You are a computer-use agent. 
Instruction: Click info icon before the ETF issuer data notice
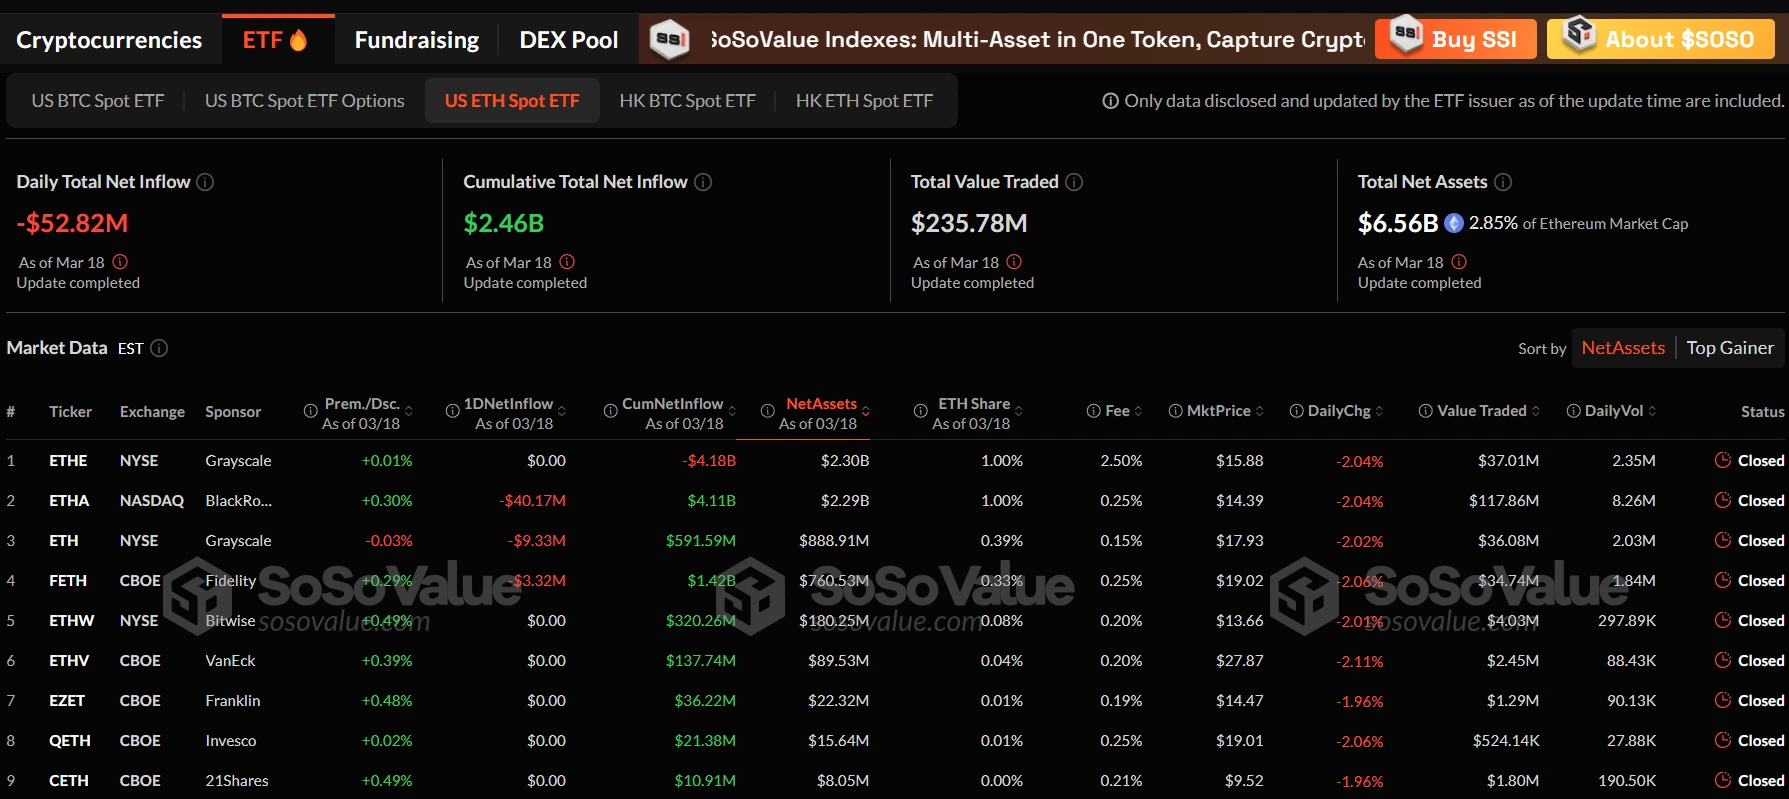pos(1110,101)
